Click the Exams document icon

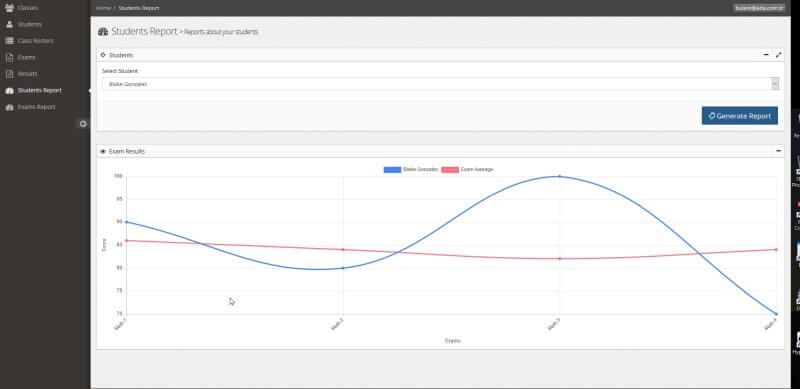tap(9, 57)
